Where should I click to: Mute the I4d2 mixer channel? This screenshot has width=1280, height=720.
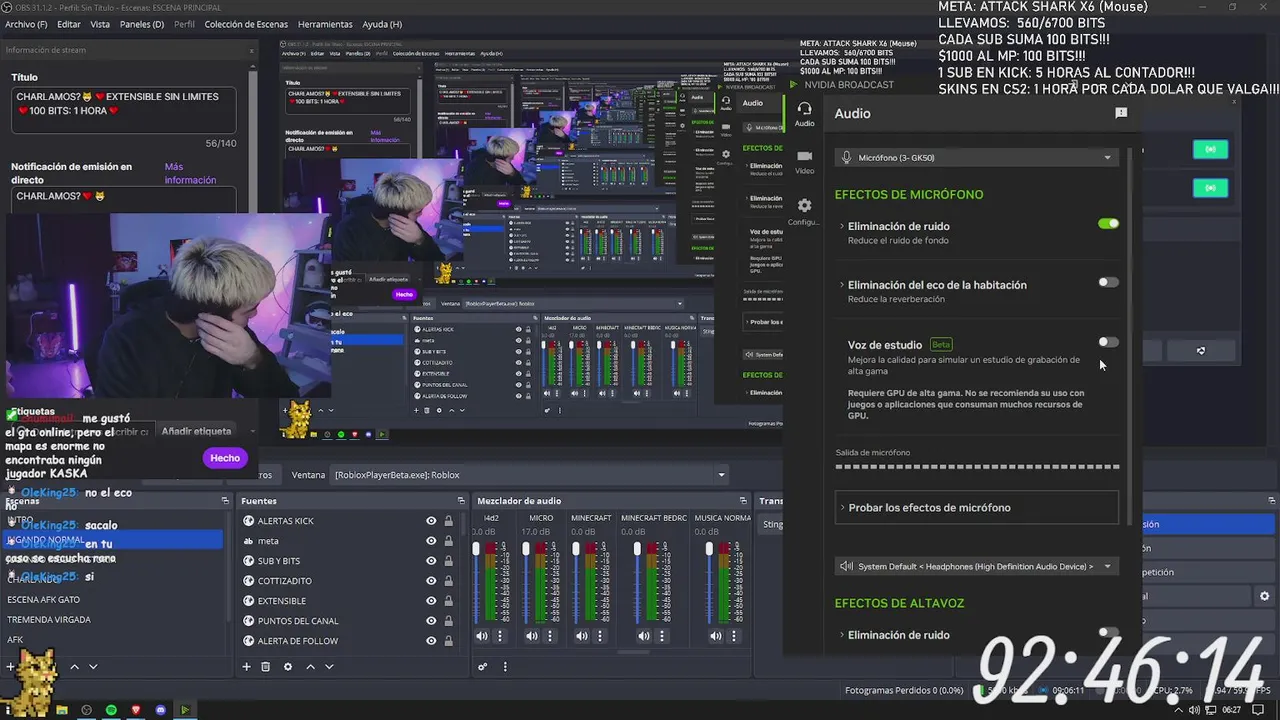tap(482, 636)
